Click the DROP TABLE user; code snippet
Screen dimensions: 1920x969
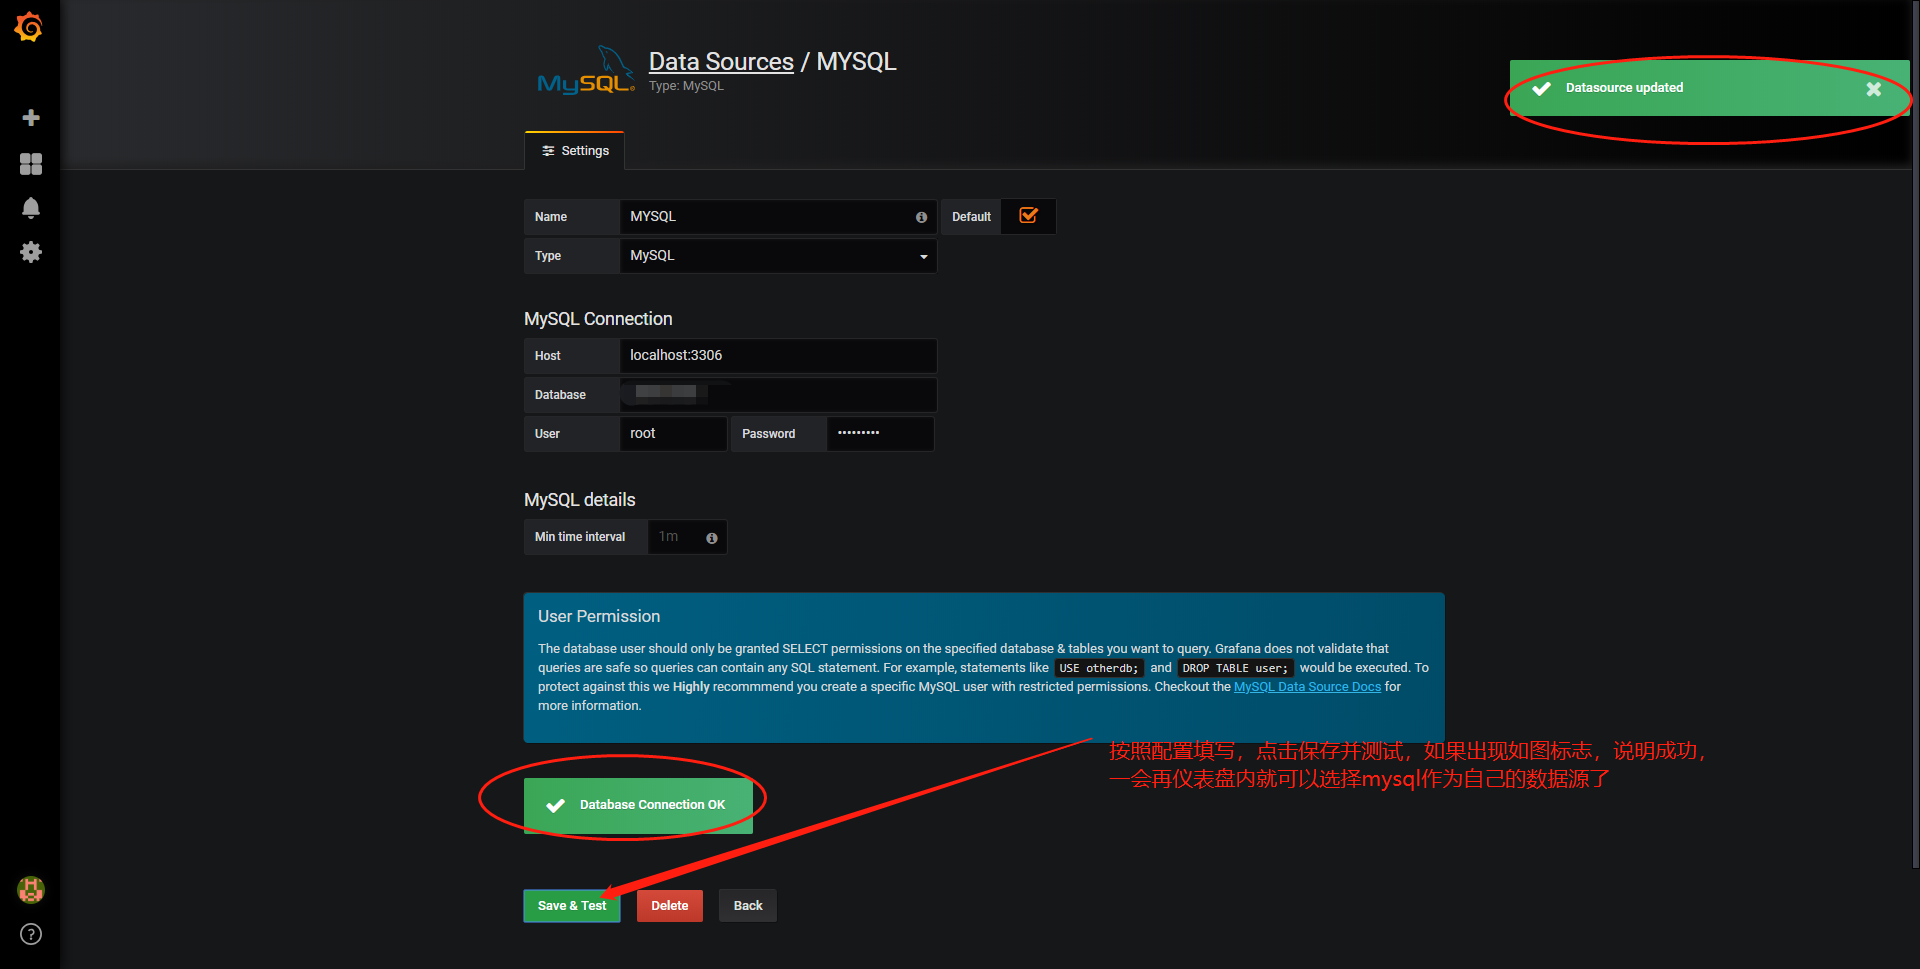click(1235, 668)
